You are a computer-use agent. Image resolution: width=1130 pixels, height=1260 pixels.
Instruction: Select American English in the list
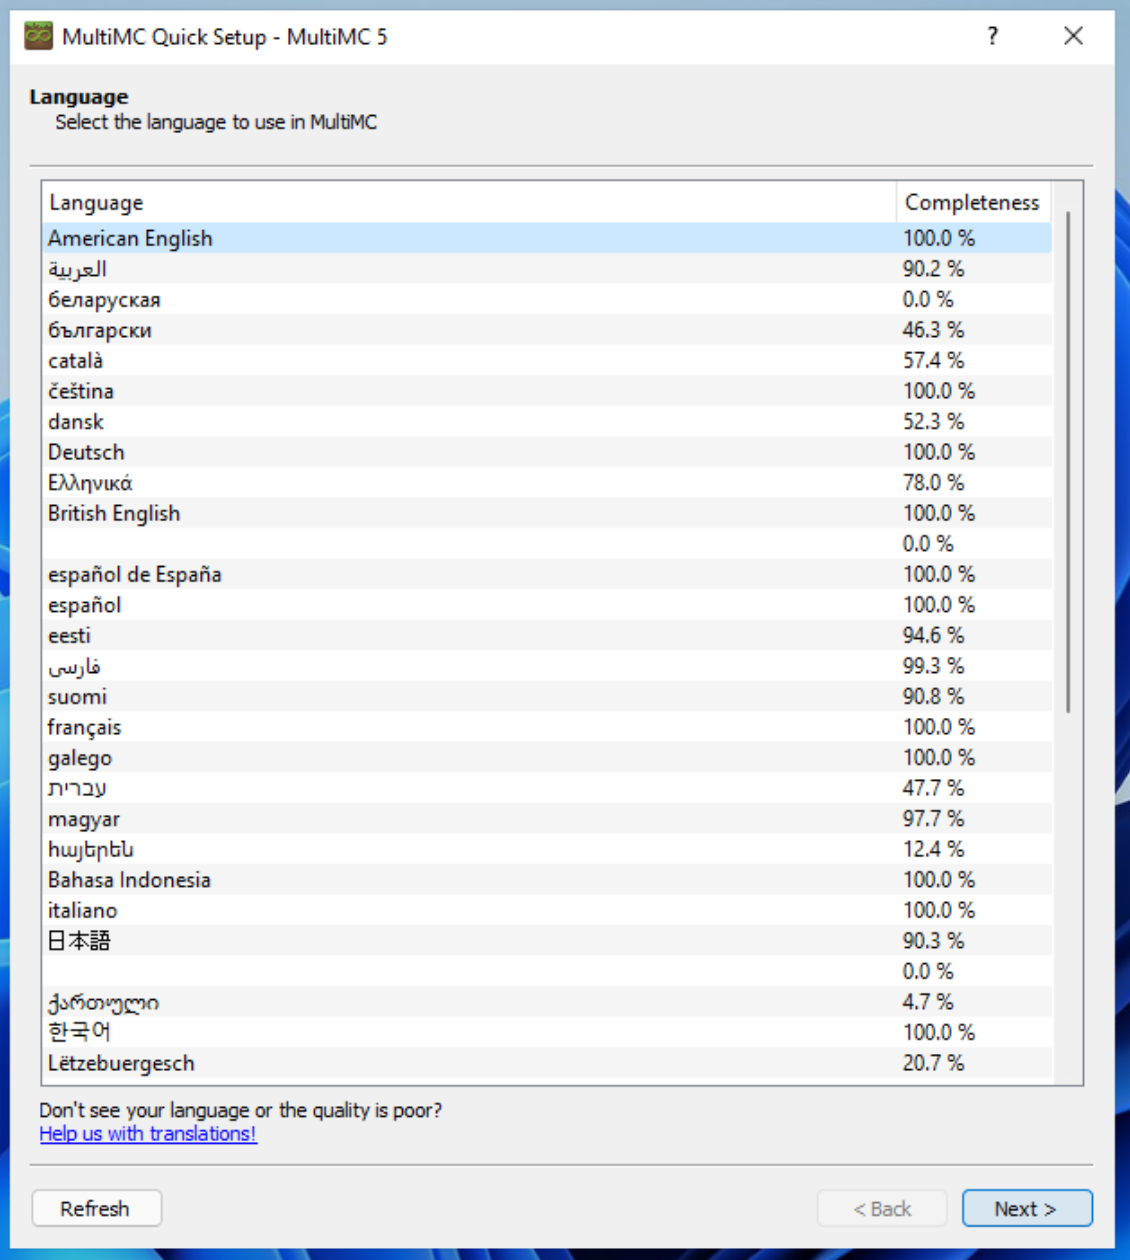click(x=130, y=238)
